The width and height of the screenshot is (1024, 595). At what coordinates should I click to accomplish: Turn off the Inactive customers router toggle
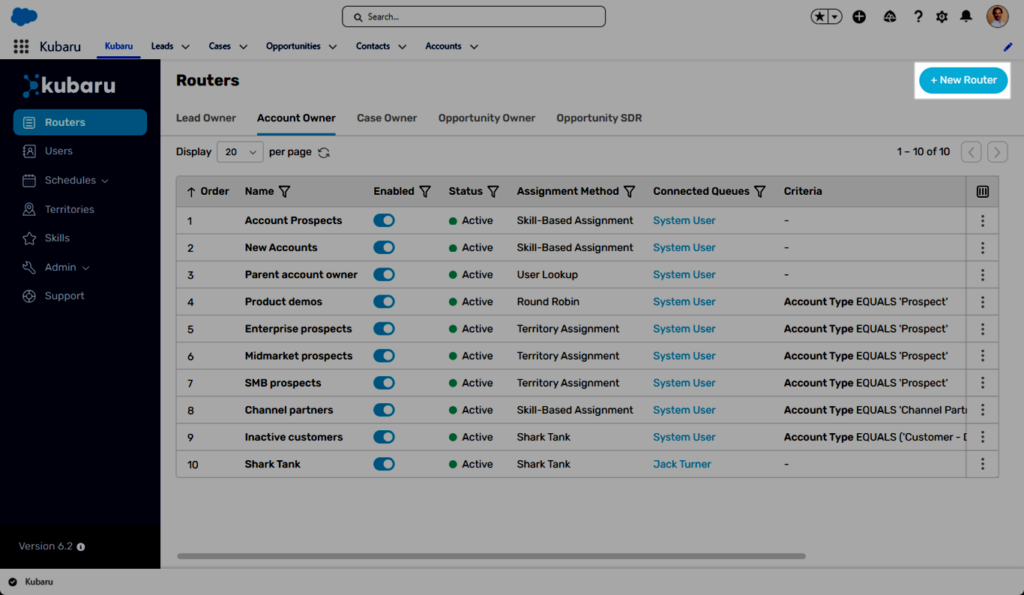click(384, 437)
